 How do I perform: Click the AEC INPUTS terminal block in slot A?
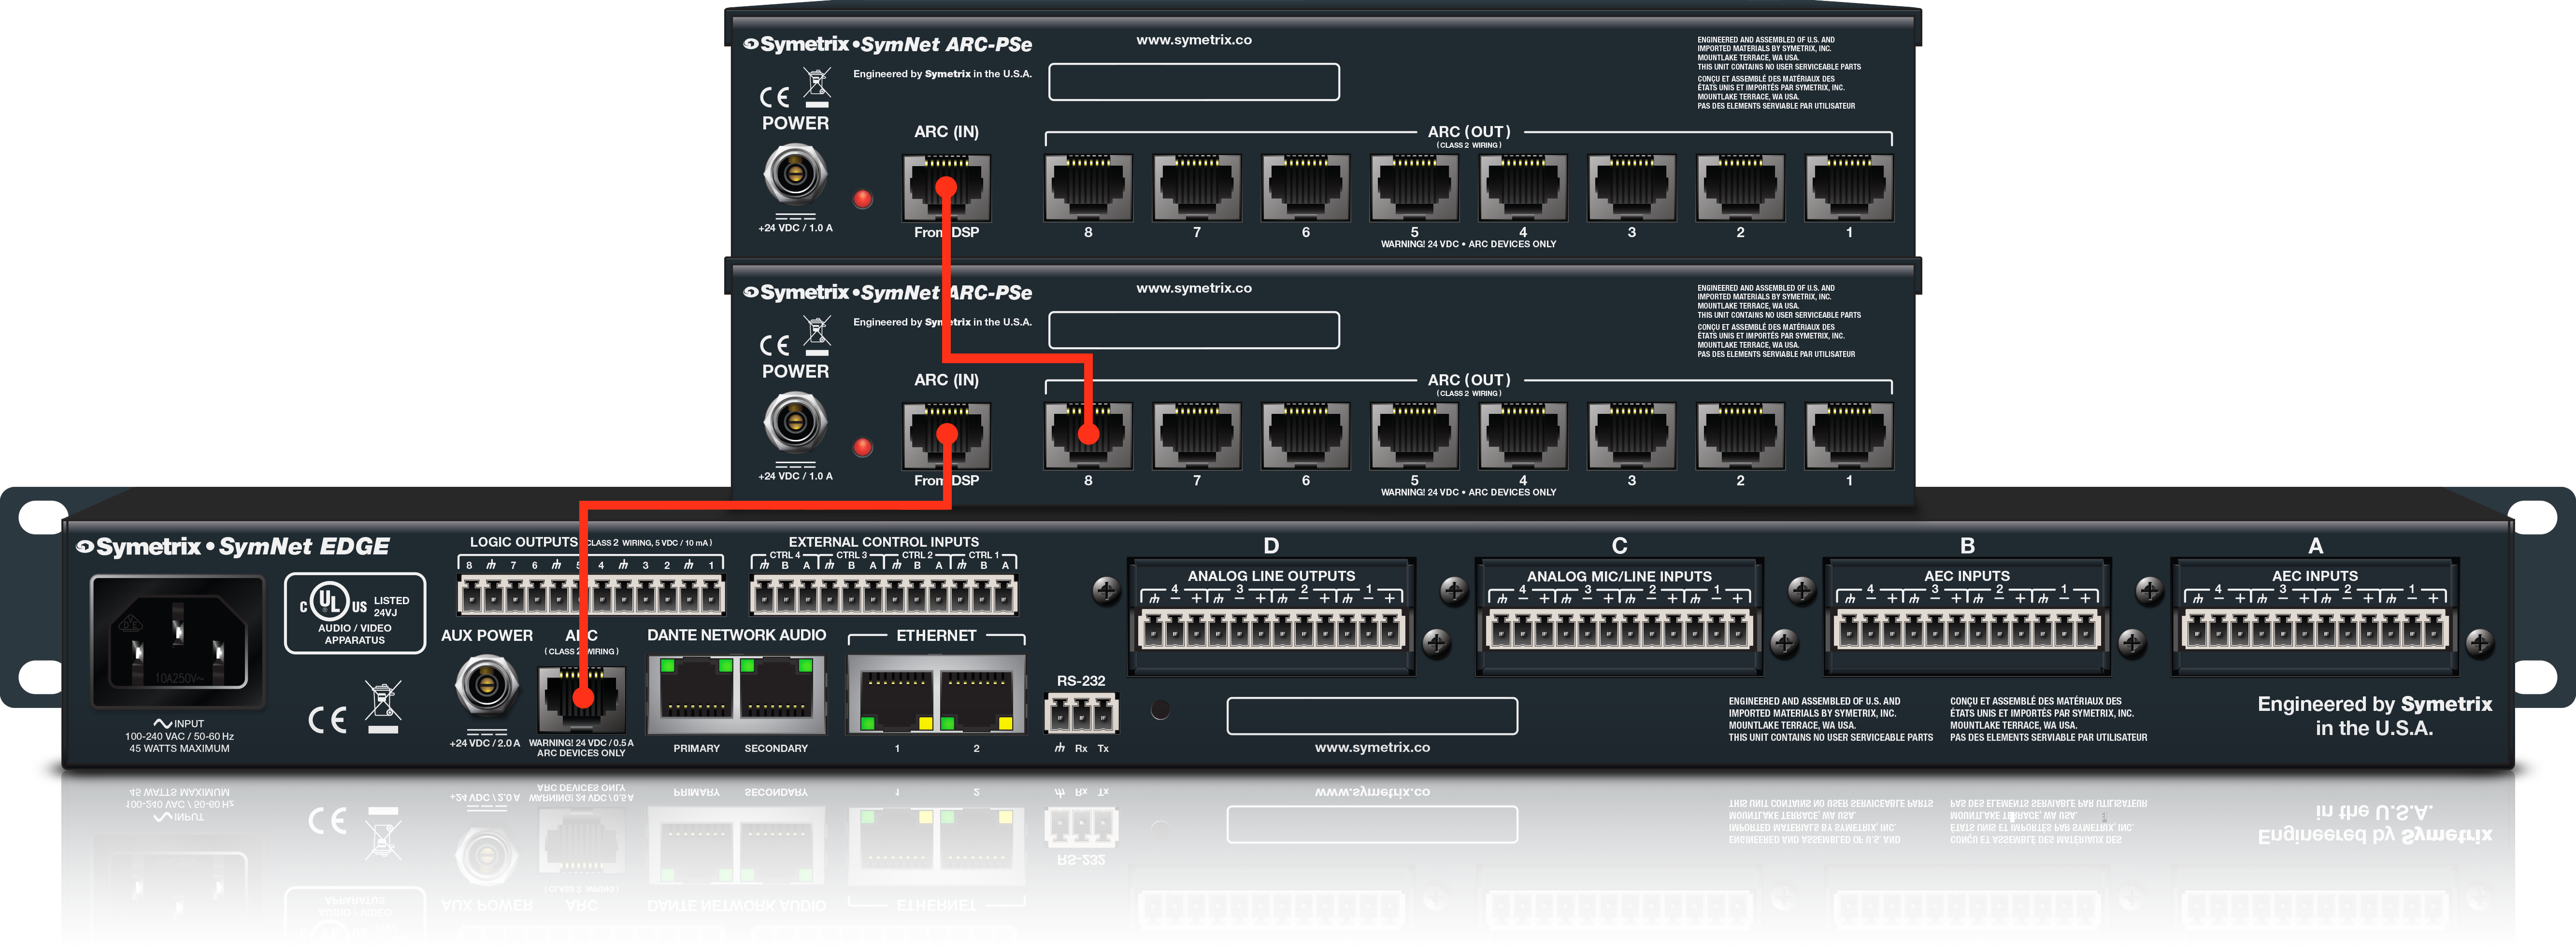(2315, 631)
